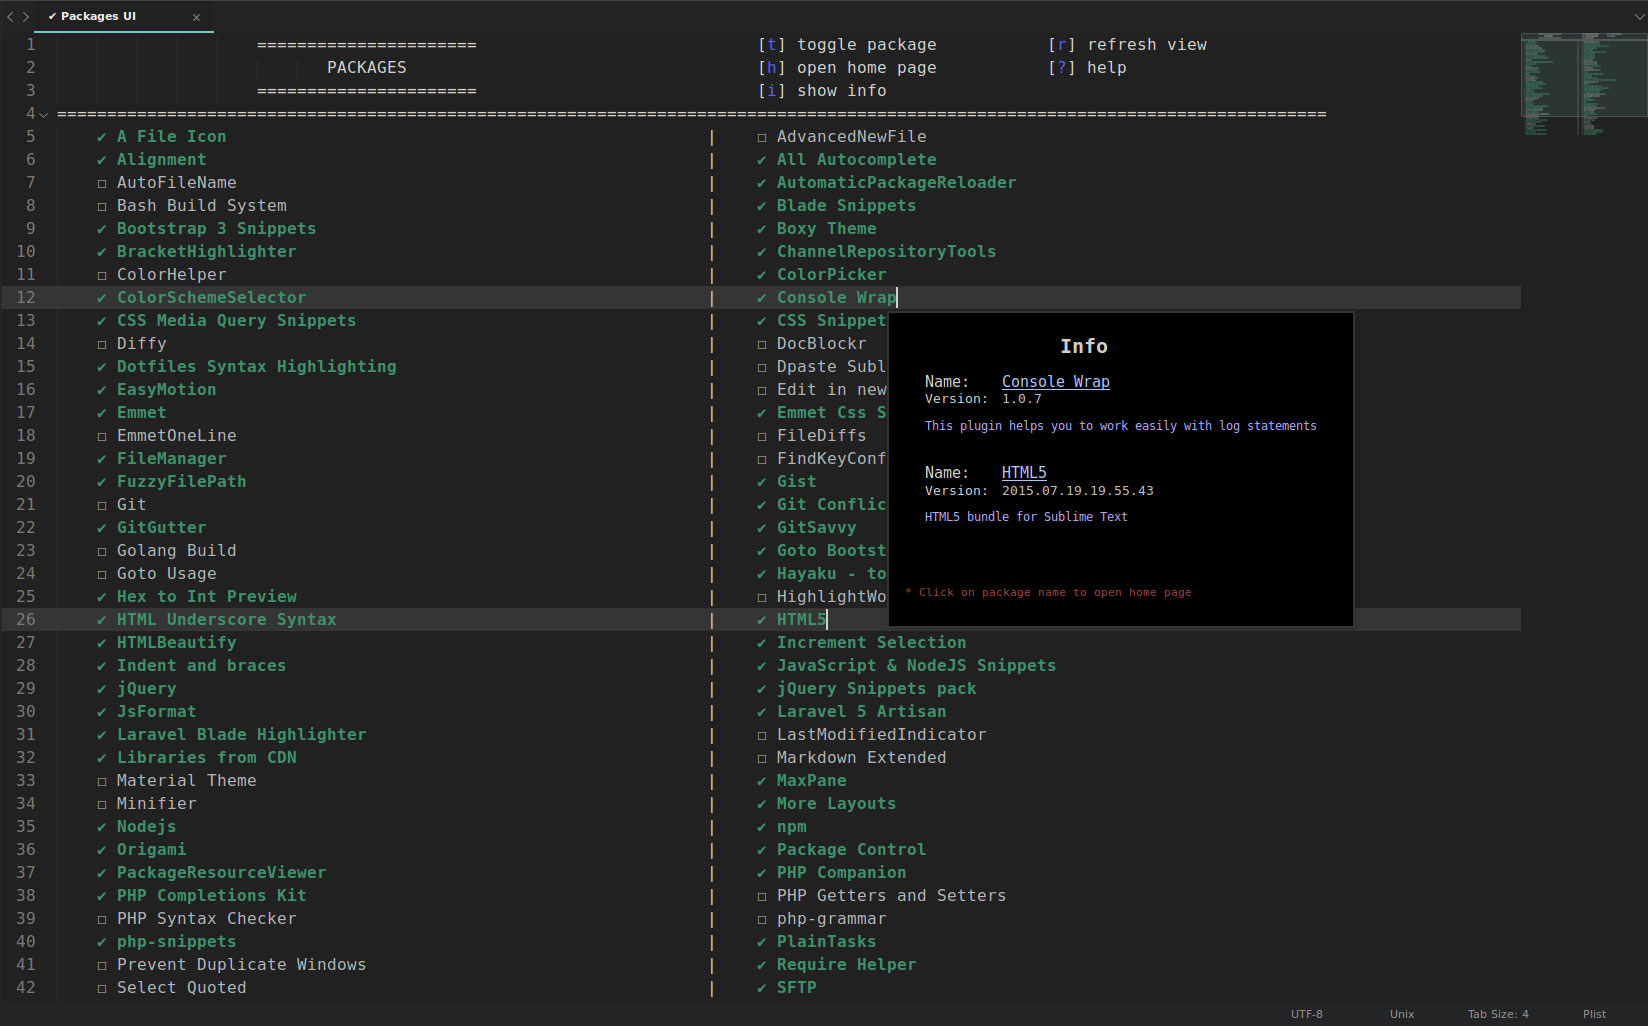Select the Golang Build package
Screen dimensions: 1648x1026
176,551
